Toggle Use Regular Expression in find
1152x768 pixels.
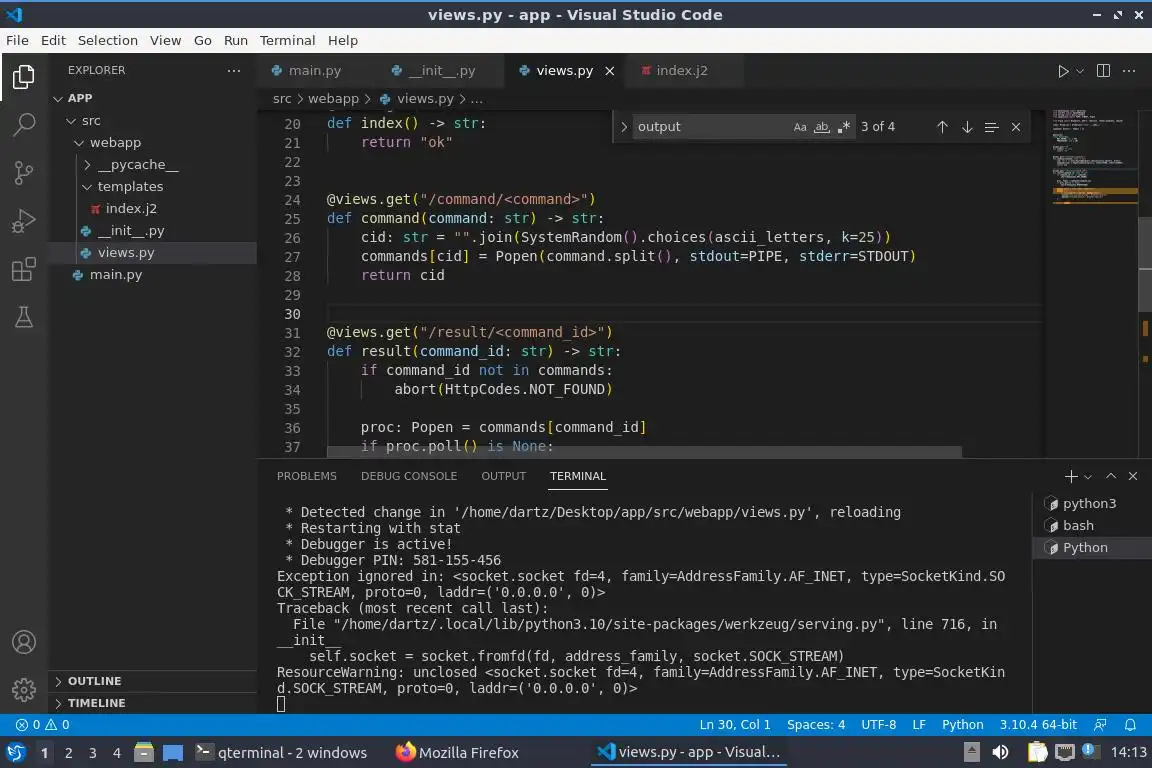843,127
